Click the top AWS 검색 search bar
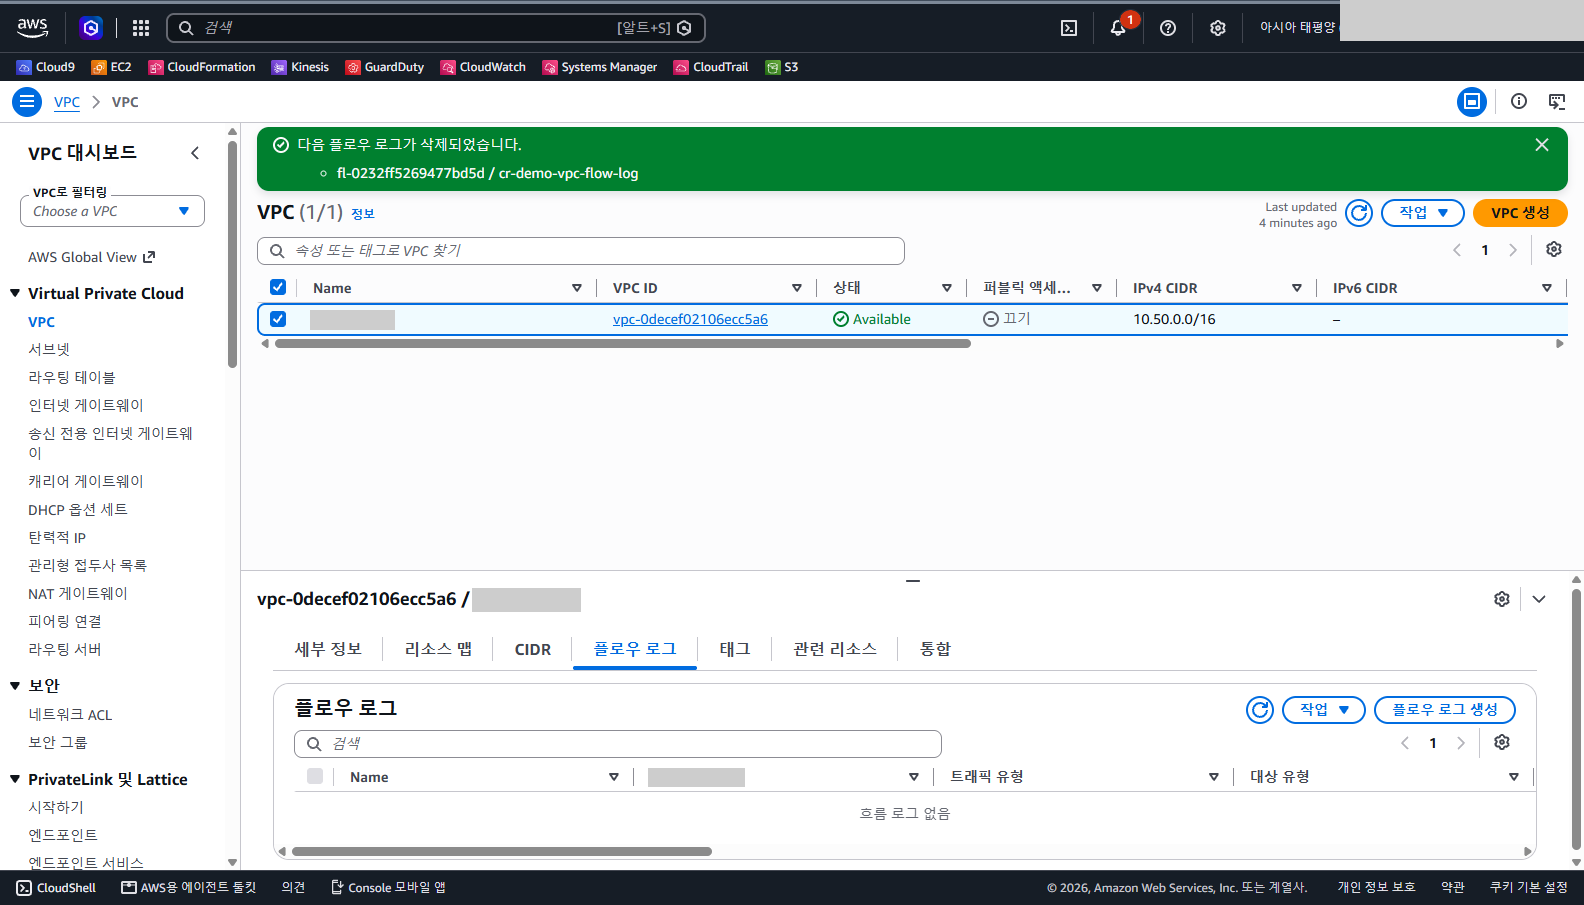Viewport: 1584px width, 905px height. pyautogui.click(x=436, y=28)
